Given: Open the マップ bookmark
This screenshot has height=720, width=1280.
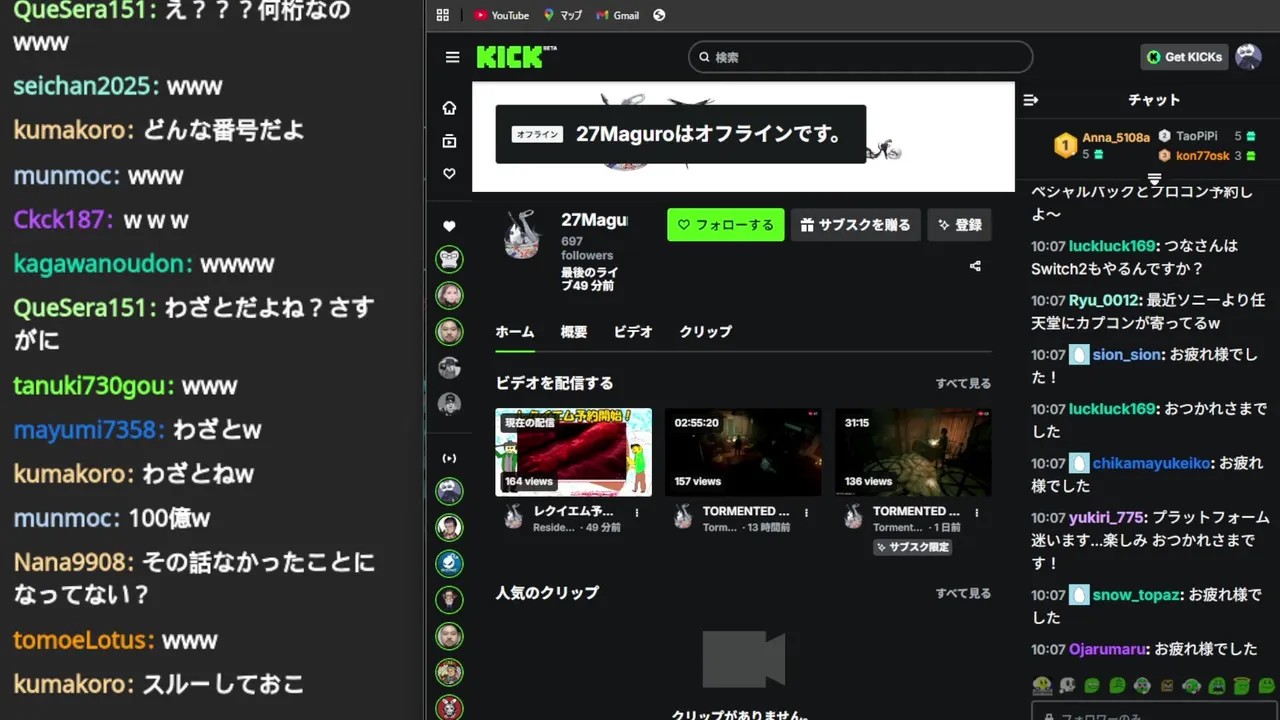Looking at the screenshot, I should (563, 15).
